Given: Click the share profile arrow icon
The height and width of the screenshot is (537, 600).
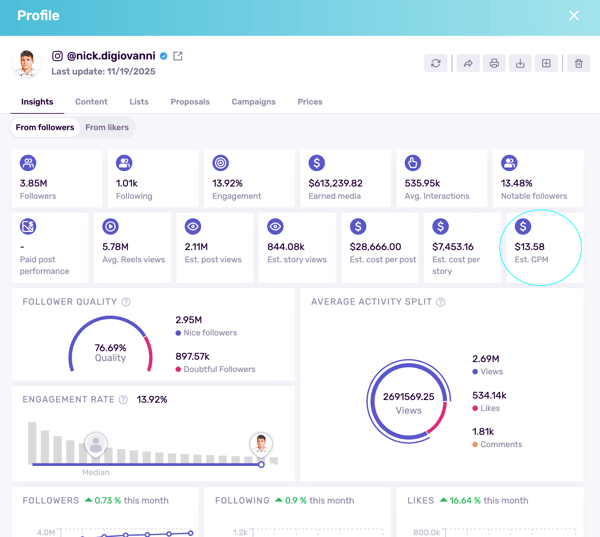Looking at the screenshot, I should coord(468,63).
